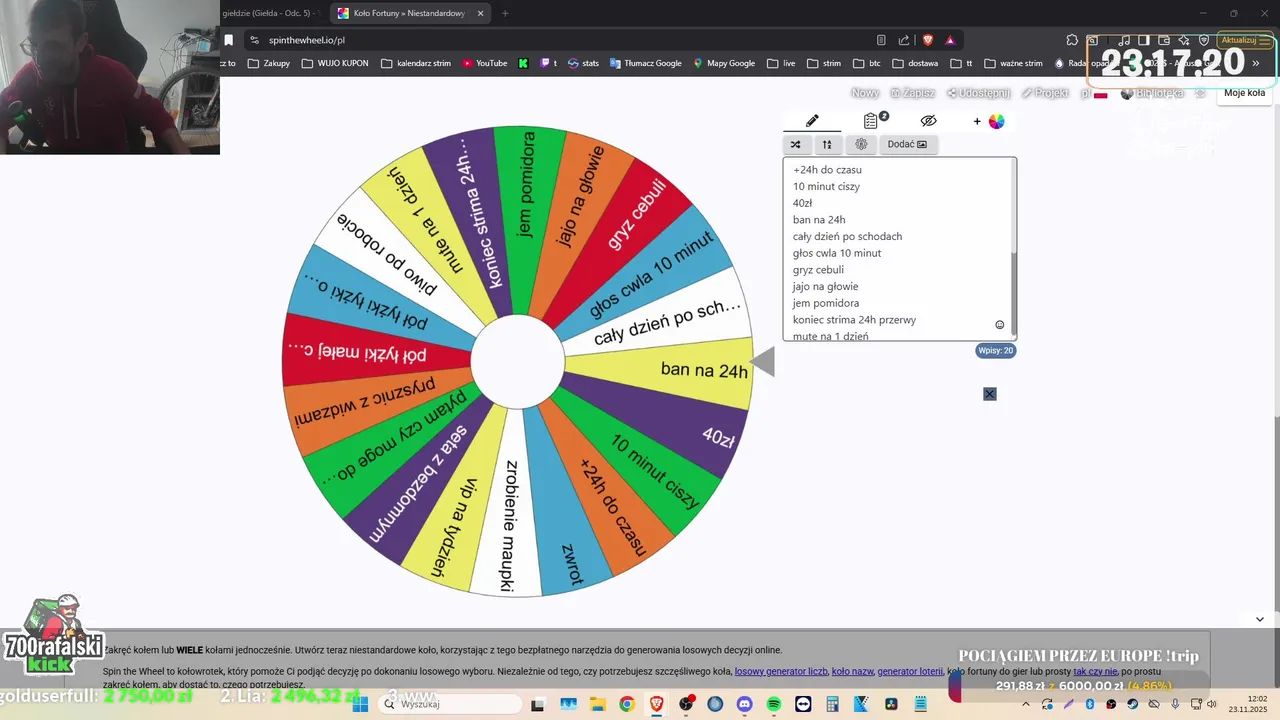Image resolution: width=1280 pixels, height=720 pixels.
Task: Click the Wpisy: 20 counter badge
Action: (x=996, y=350)
